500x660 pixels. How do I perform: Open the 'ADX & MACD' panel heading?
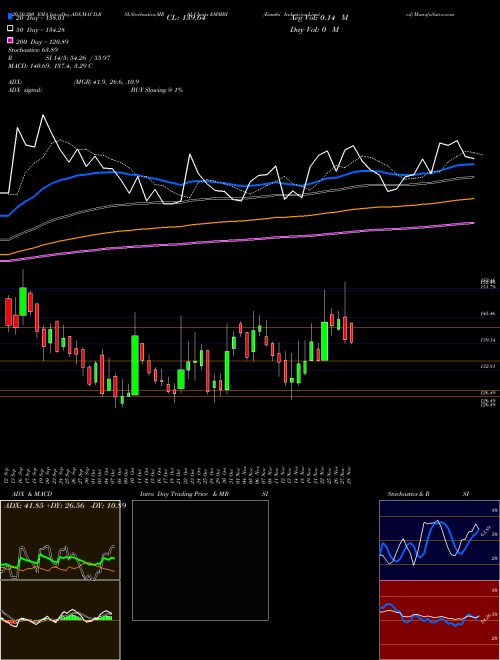point(32,494)
